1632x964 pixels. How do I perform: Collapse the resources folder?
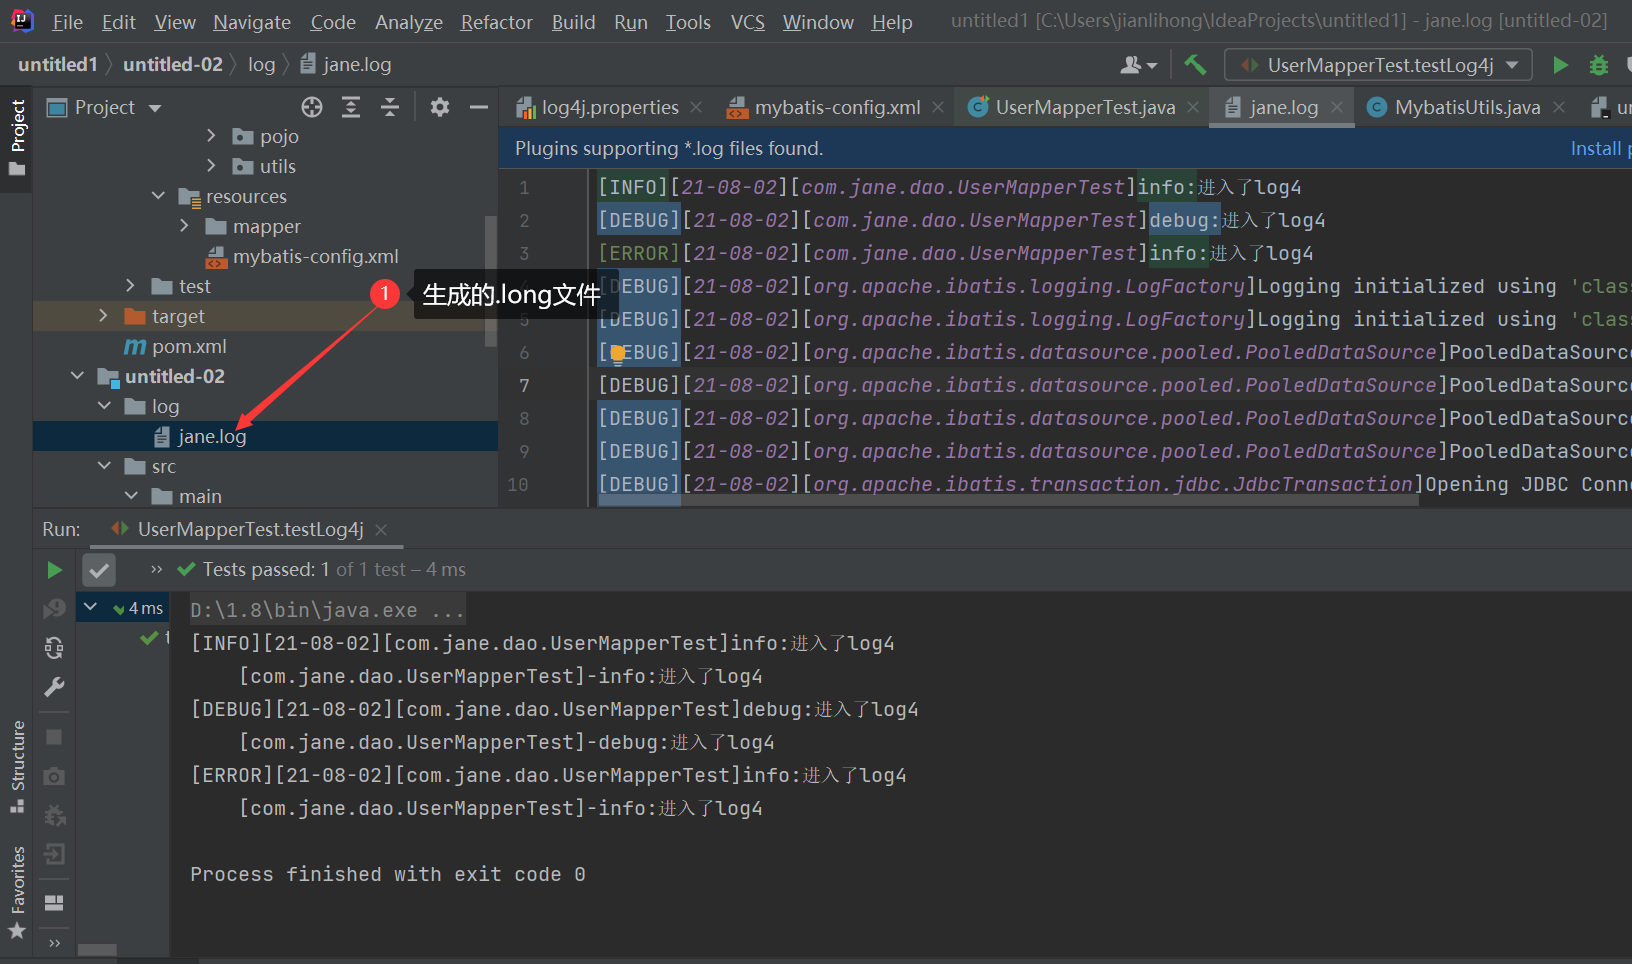(x=158, y=195)
